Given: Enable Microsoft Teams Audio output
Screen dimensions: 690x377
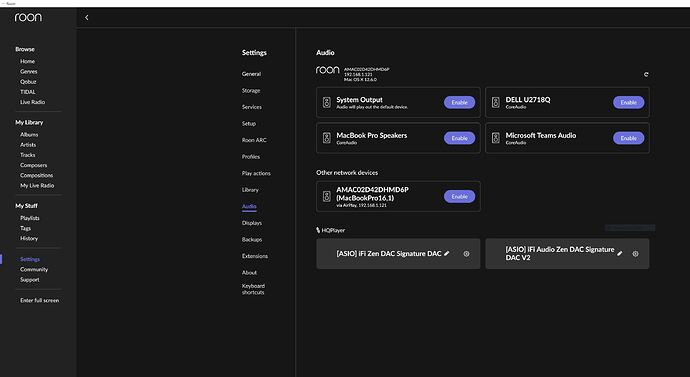Looking at the screenshot, I should pos(628,138).
